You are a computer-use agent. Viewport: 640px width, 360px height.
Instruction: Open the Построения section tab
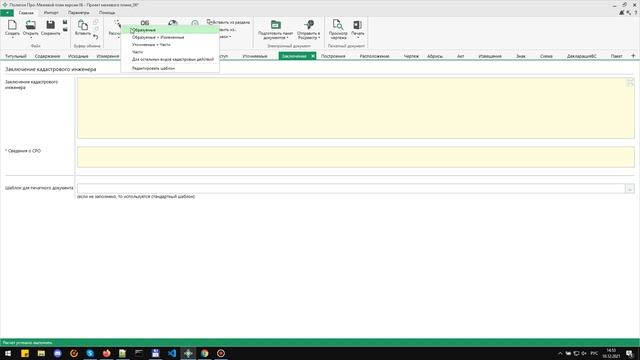pos(333,56)
